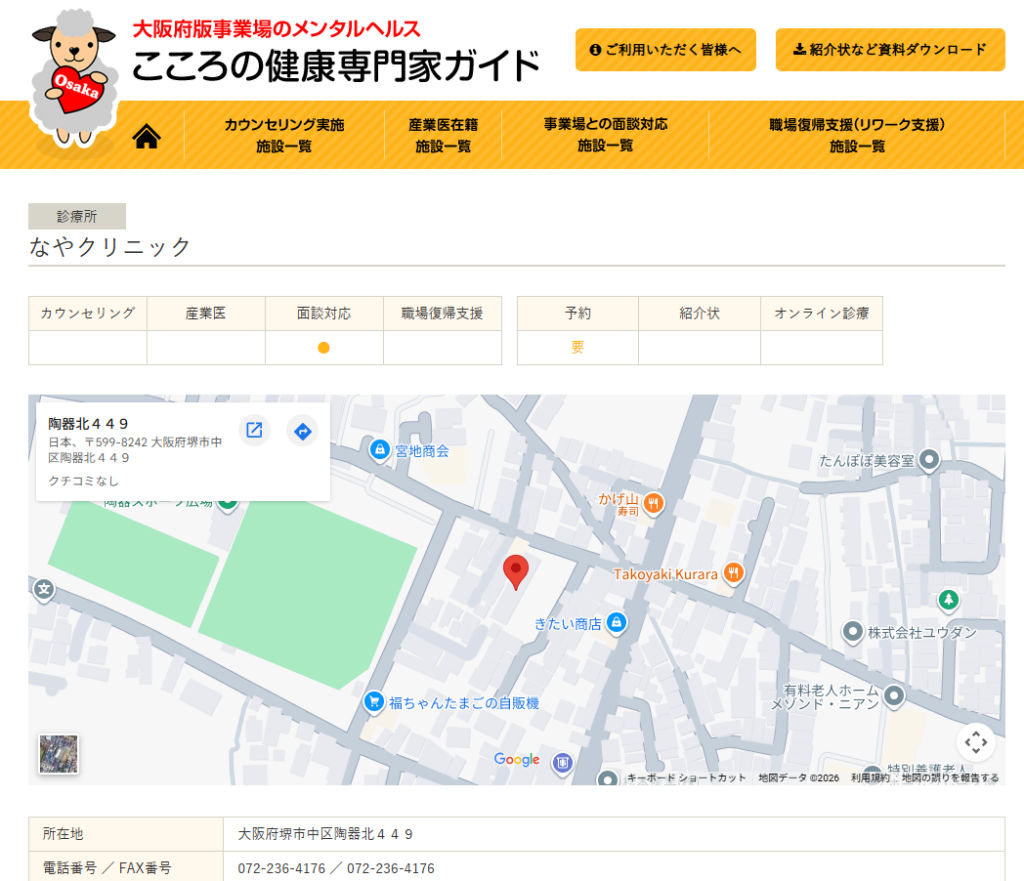Open 産業医在籍 施設一覧 menu
This screenshot has width=1024, height=881.
443,135
